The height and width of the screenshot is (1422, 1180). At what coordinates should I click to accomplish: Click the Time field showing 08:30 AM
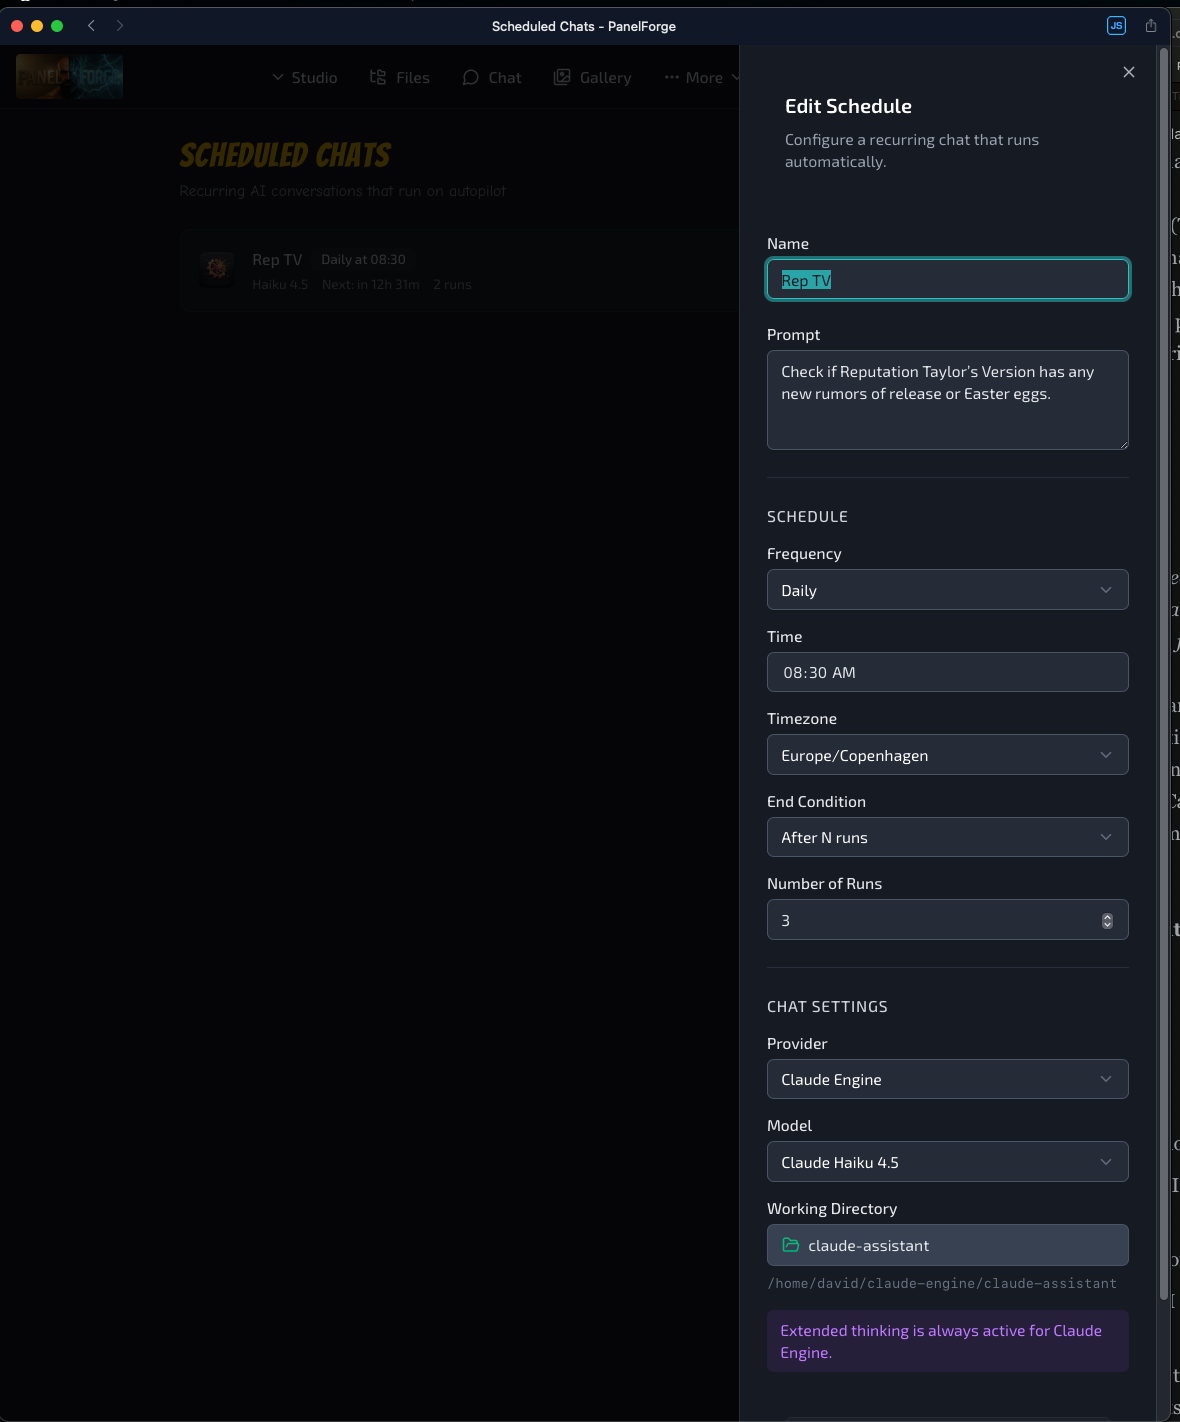point(947,672)
